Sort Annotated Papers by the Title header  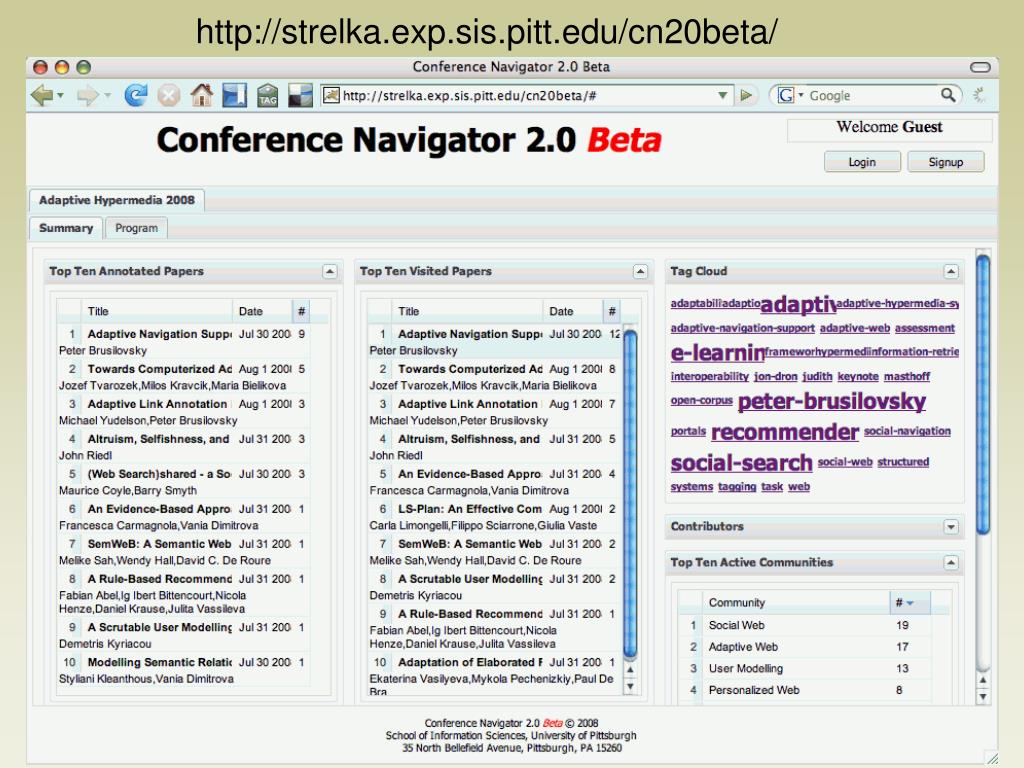[156, 312]
